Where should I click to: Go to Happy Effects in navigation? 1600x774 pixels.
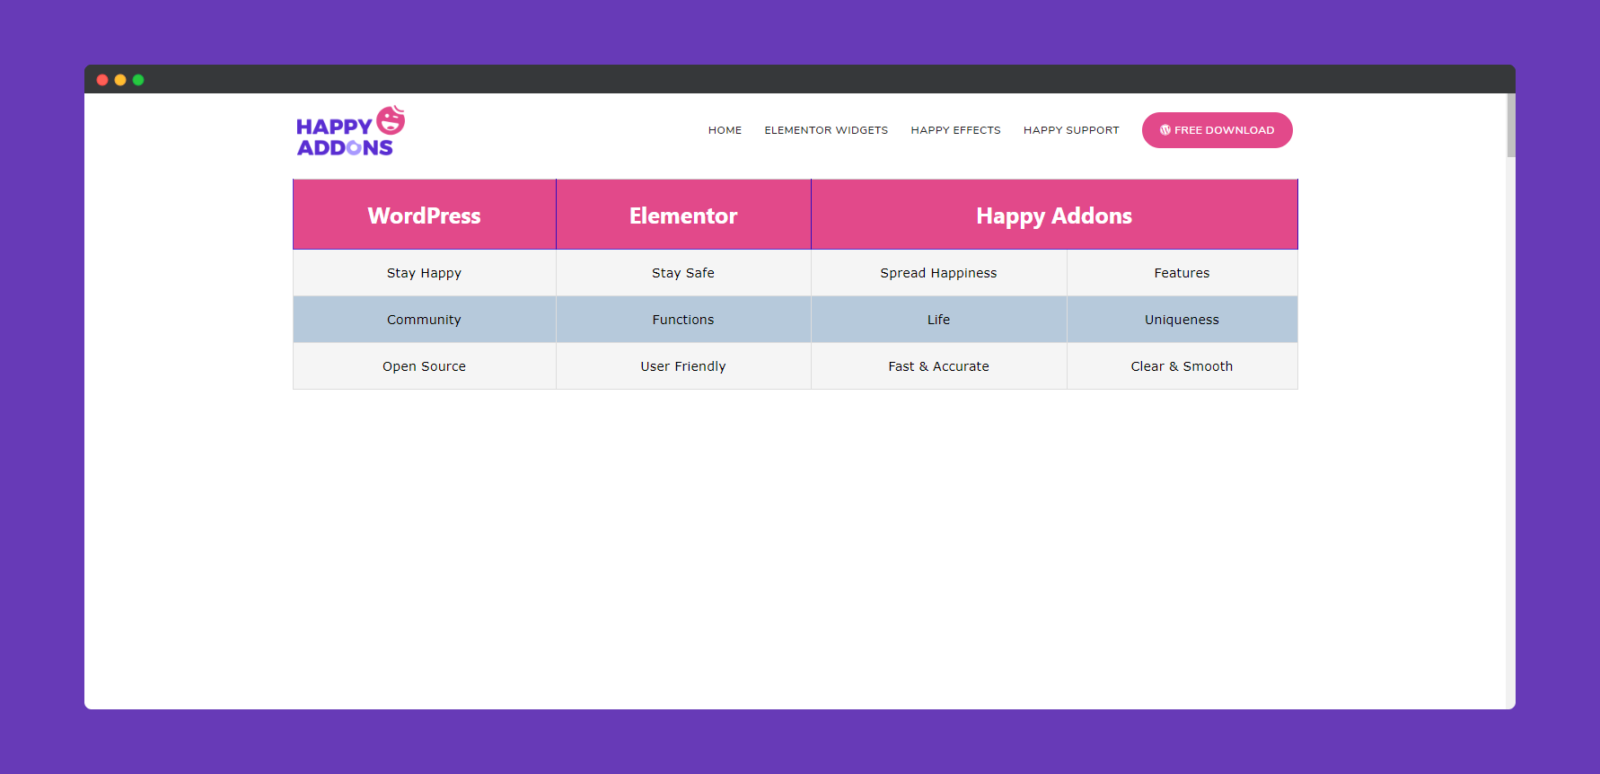955,130
